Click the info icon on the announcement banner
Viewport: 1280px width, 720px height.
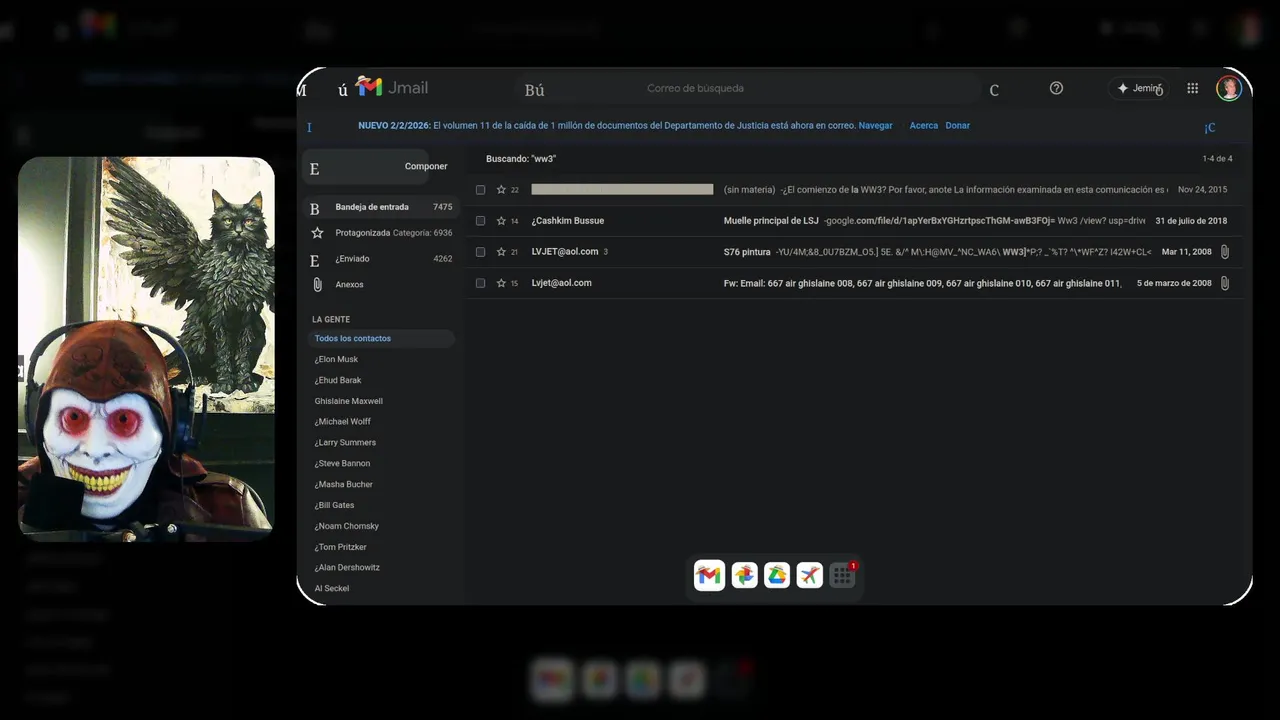[x=309, y=127]
